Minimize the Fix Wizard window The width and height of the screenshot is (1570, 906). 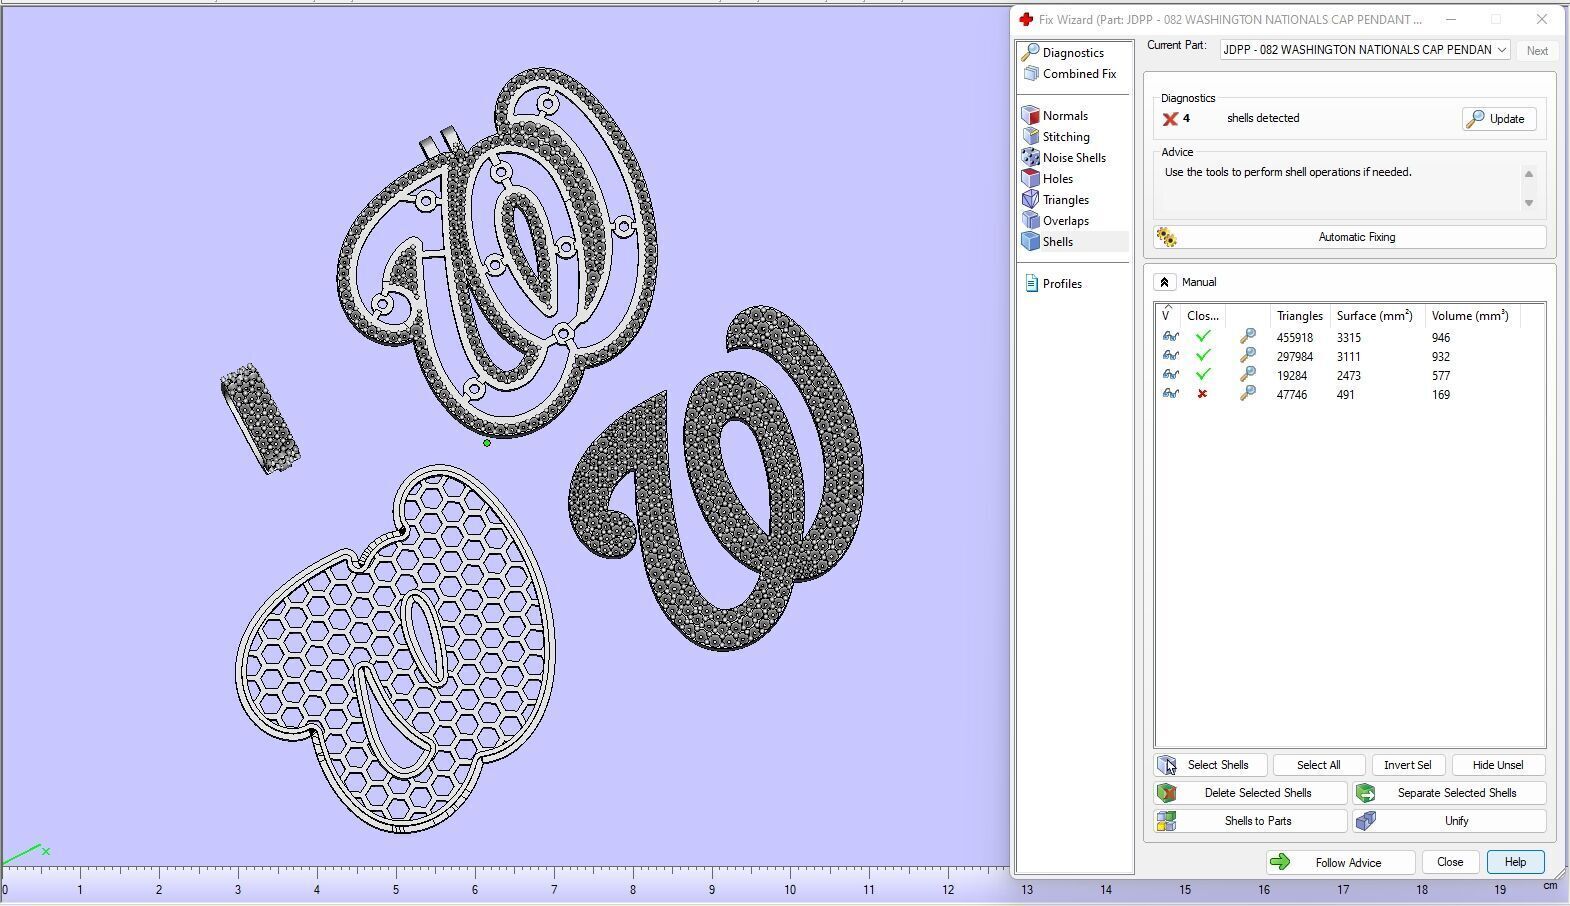pyautogui.click(x=1450, y=19)
